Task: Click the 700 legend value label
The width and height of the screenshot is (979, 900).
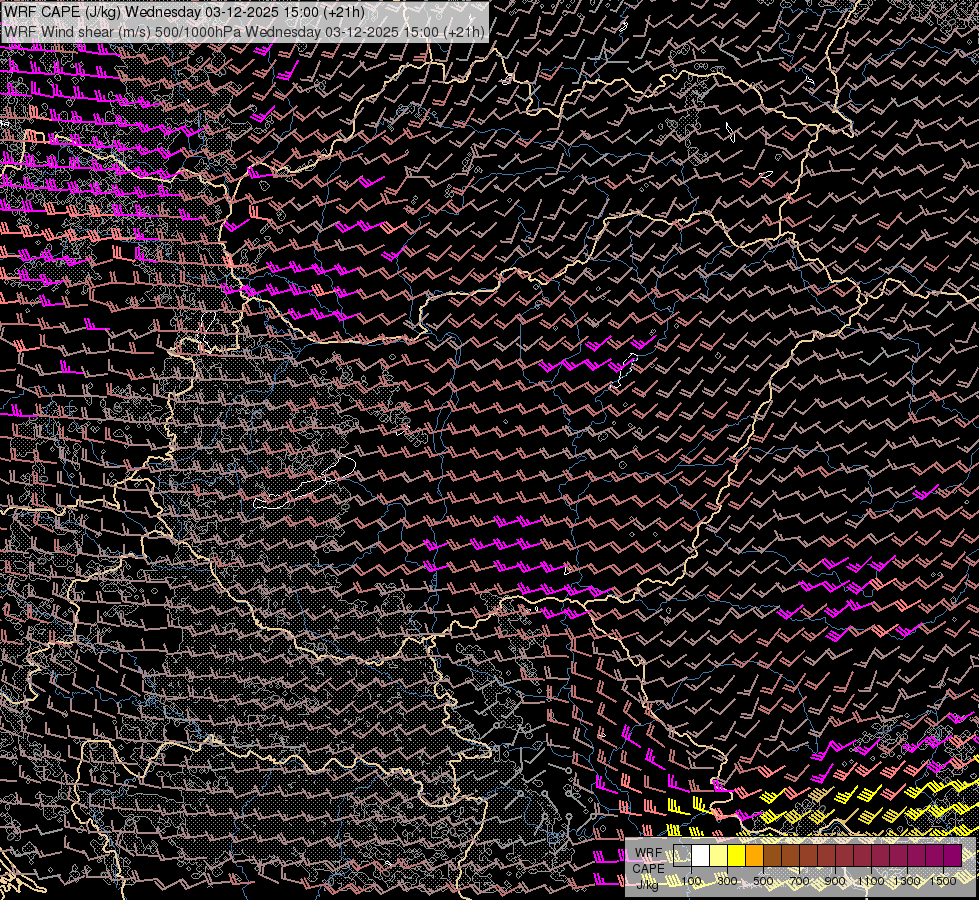Action: point(799,881)
